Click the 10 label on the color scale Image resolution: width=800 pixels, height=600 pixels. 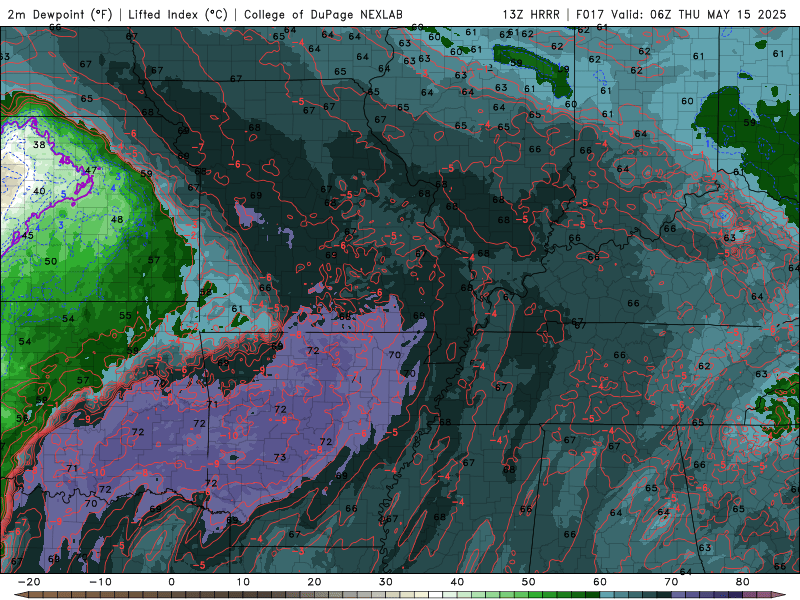(x=243, y=582)
